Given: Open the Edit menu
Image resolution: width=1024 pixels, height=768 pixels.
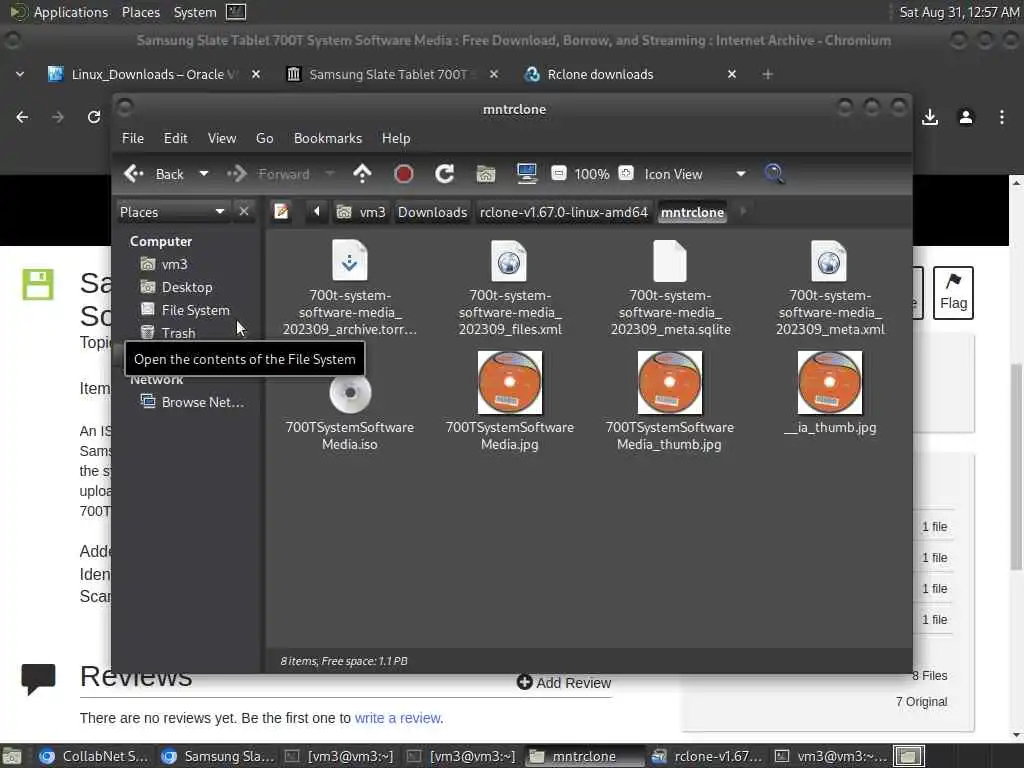Looking at the screenshot, I should point(175,138).
